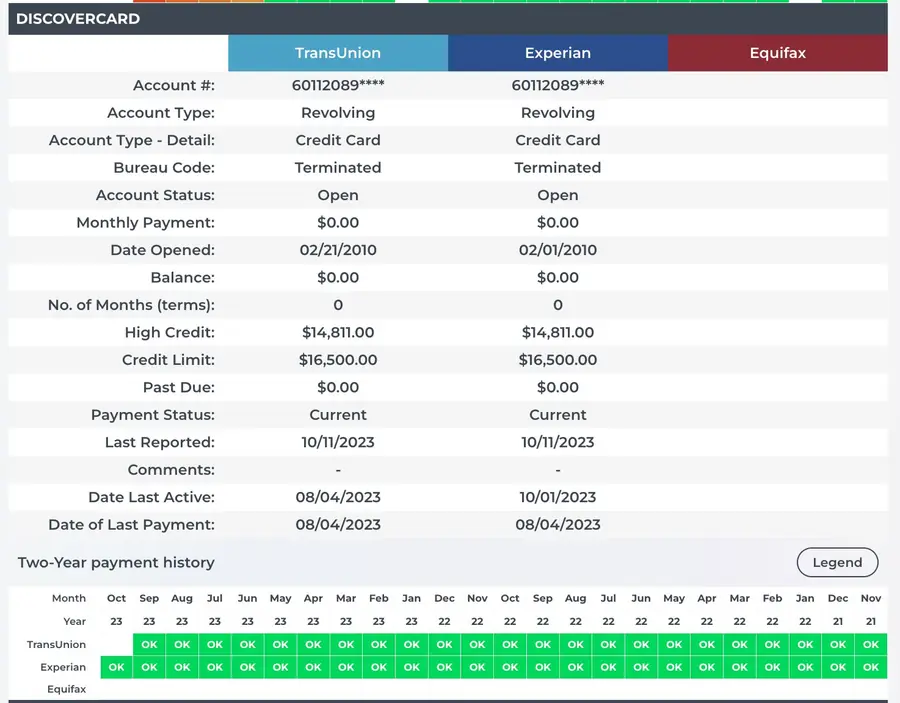Click the Payment Status: label

tap(153, 415)
